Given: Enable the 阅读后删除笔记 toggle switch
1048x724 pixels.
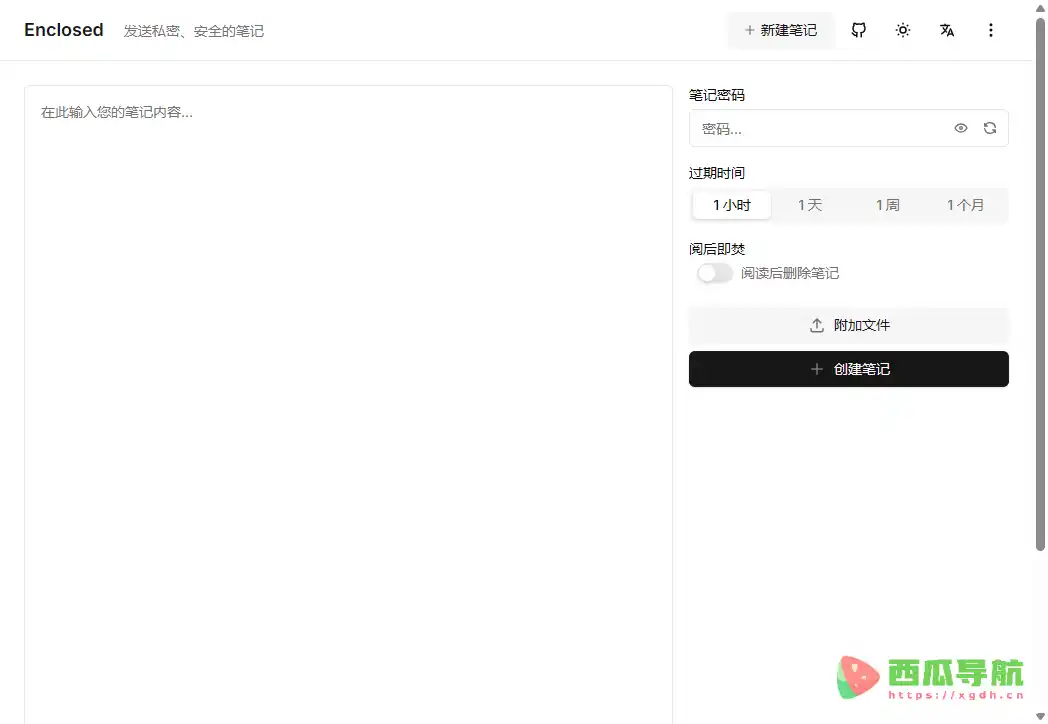Looking at the screenshot, I should click(x=714, y=273).
